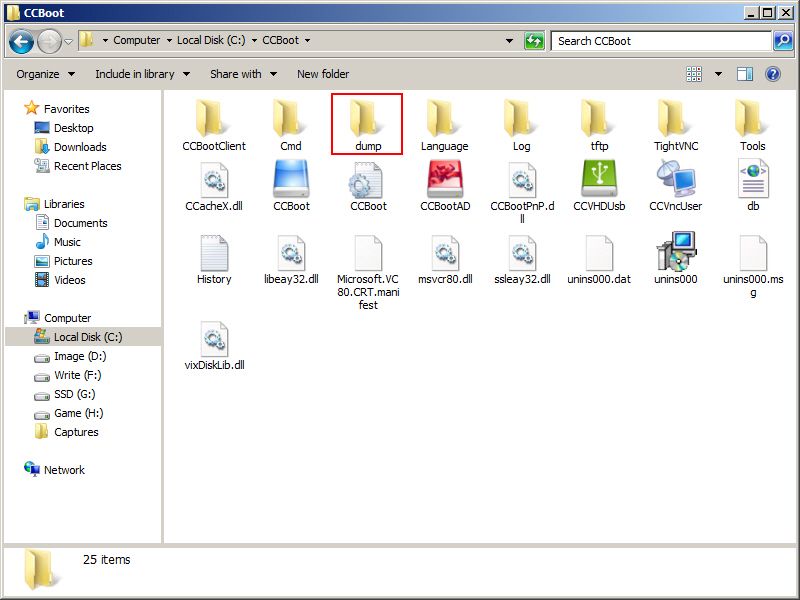This screenshot has height=600, width=800.
Task: Expand the CCBoot breadcrumb arrow
Action: (x=307, y=40)
